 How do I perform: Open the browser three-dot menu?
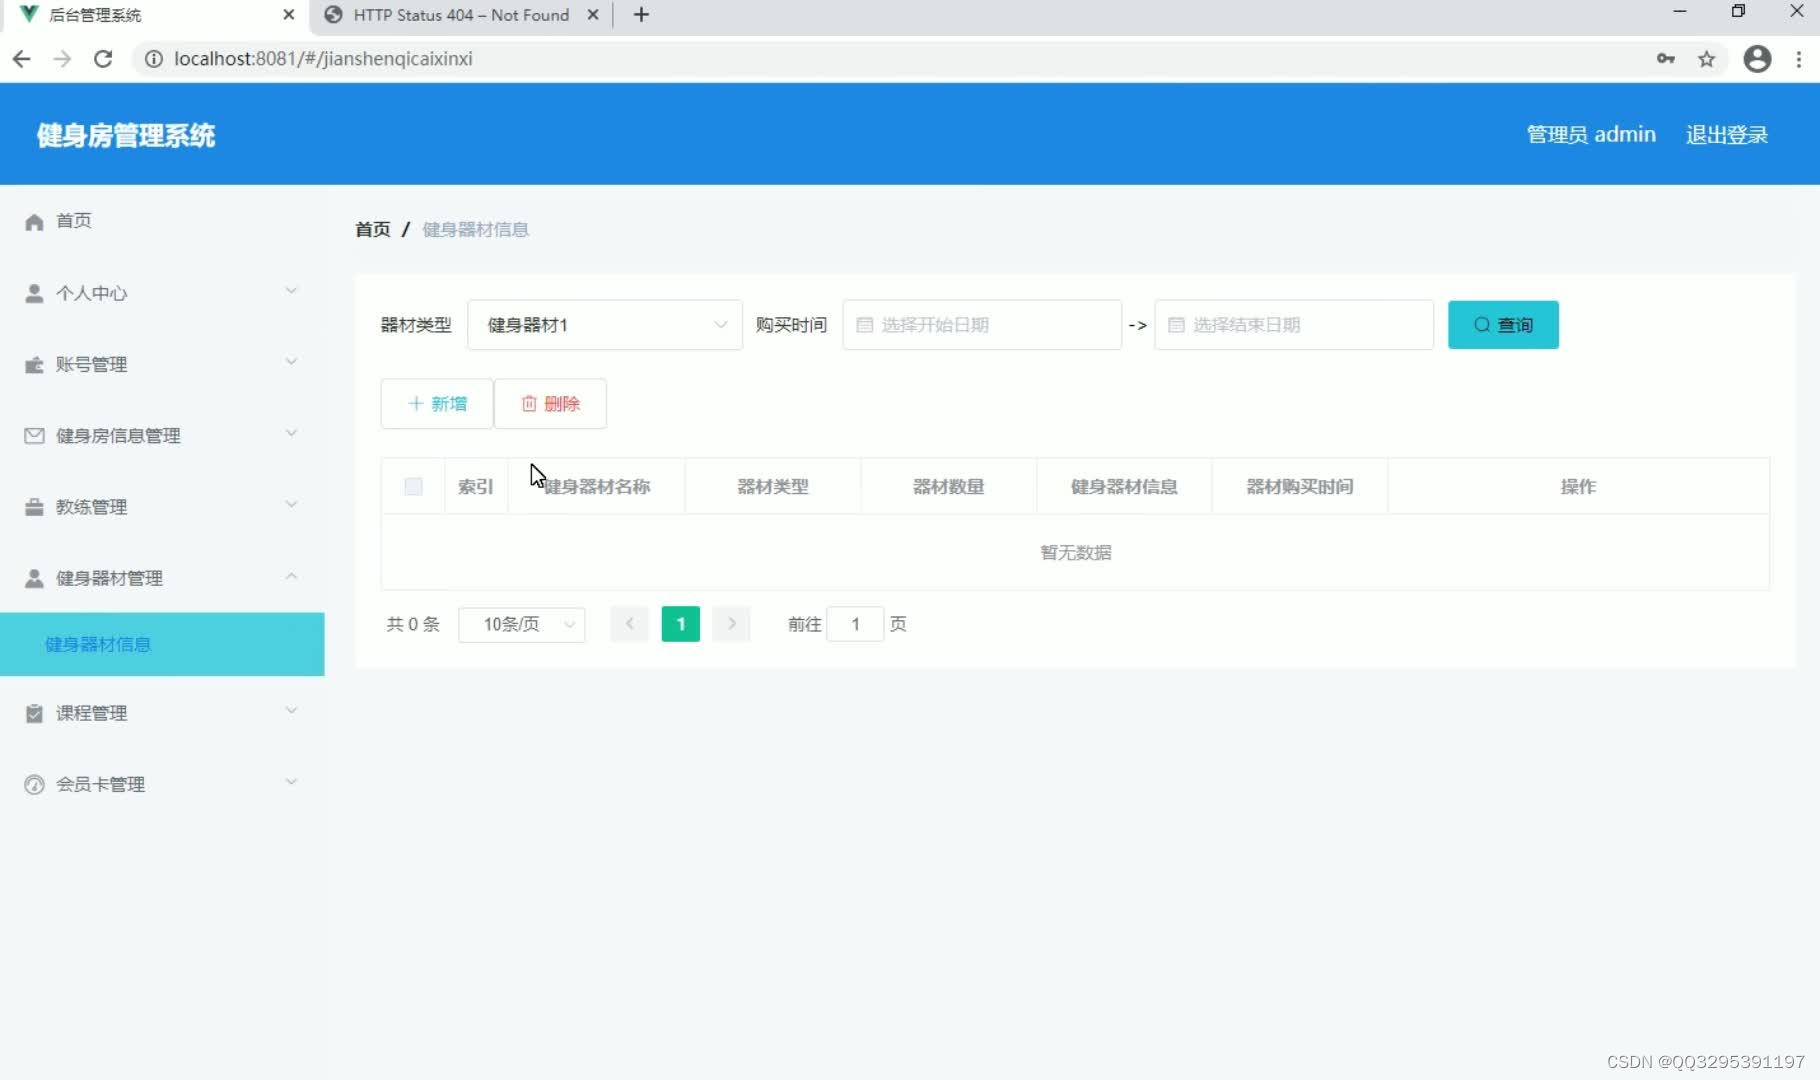(x=1799, y=59)
